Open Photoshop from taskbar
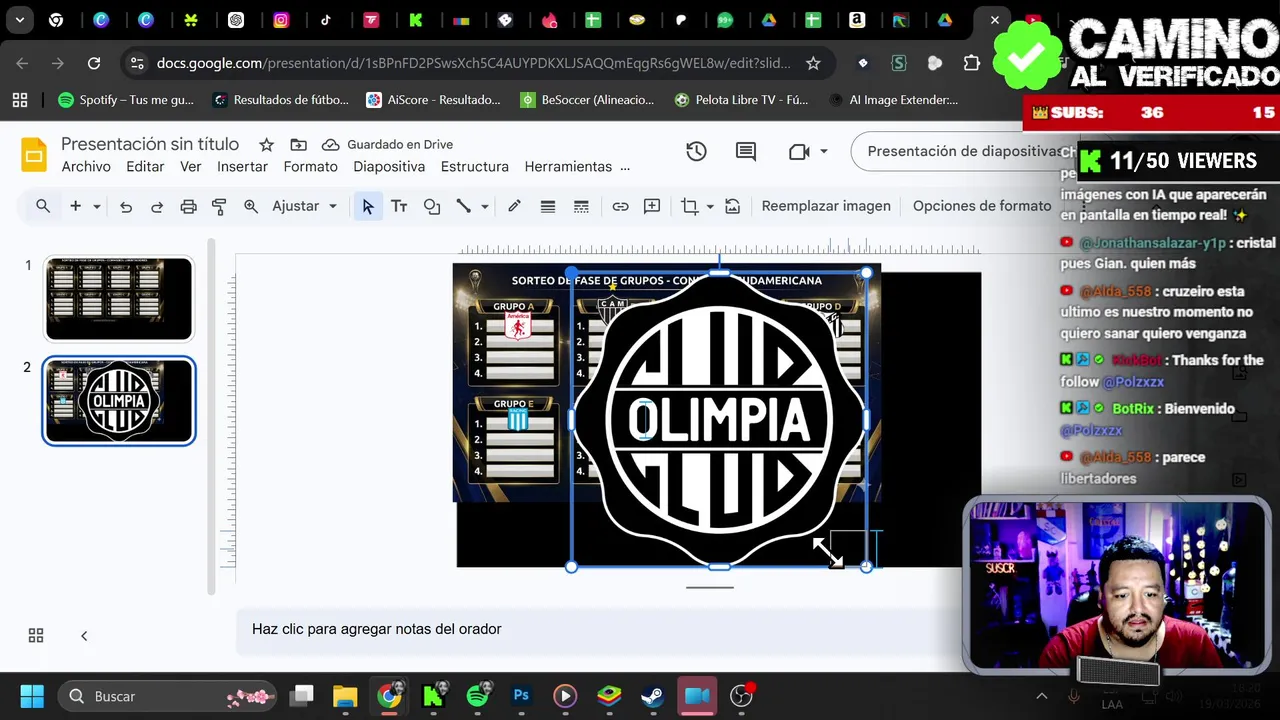 [x=521, y=696]
